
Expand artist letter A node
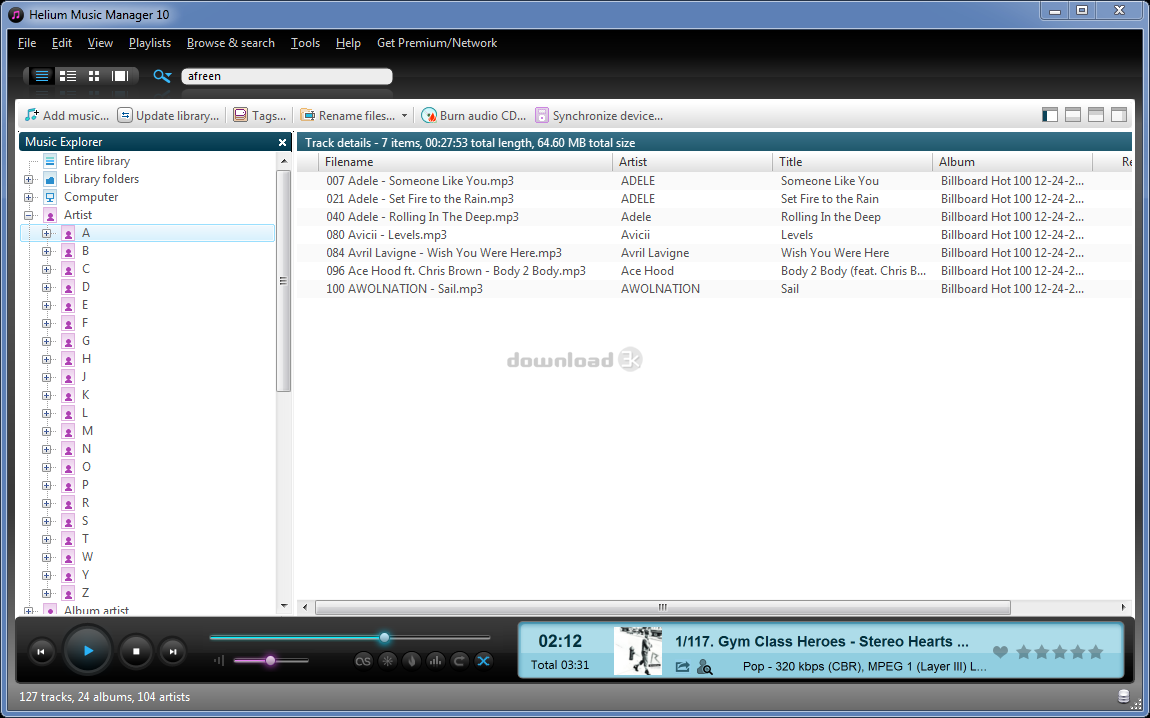(x=46, y=233)
